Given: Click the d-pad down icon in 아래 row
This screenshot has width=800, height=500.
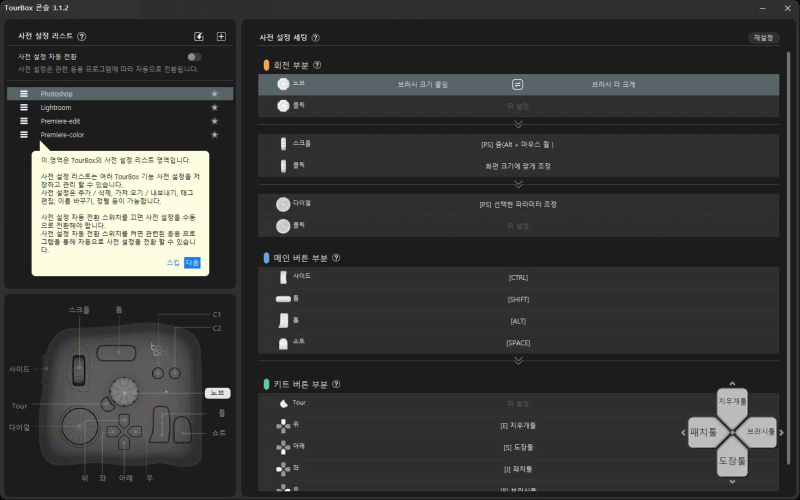Looking at the screenshot, I should [x=283, y=447].
